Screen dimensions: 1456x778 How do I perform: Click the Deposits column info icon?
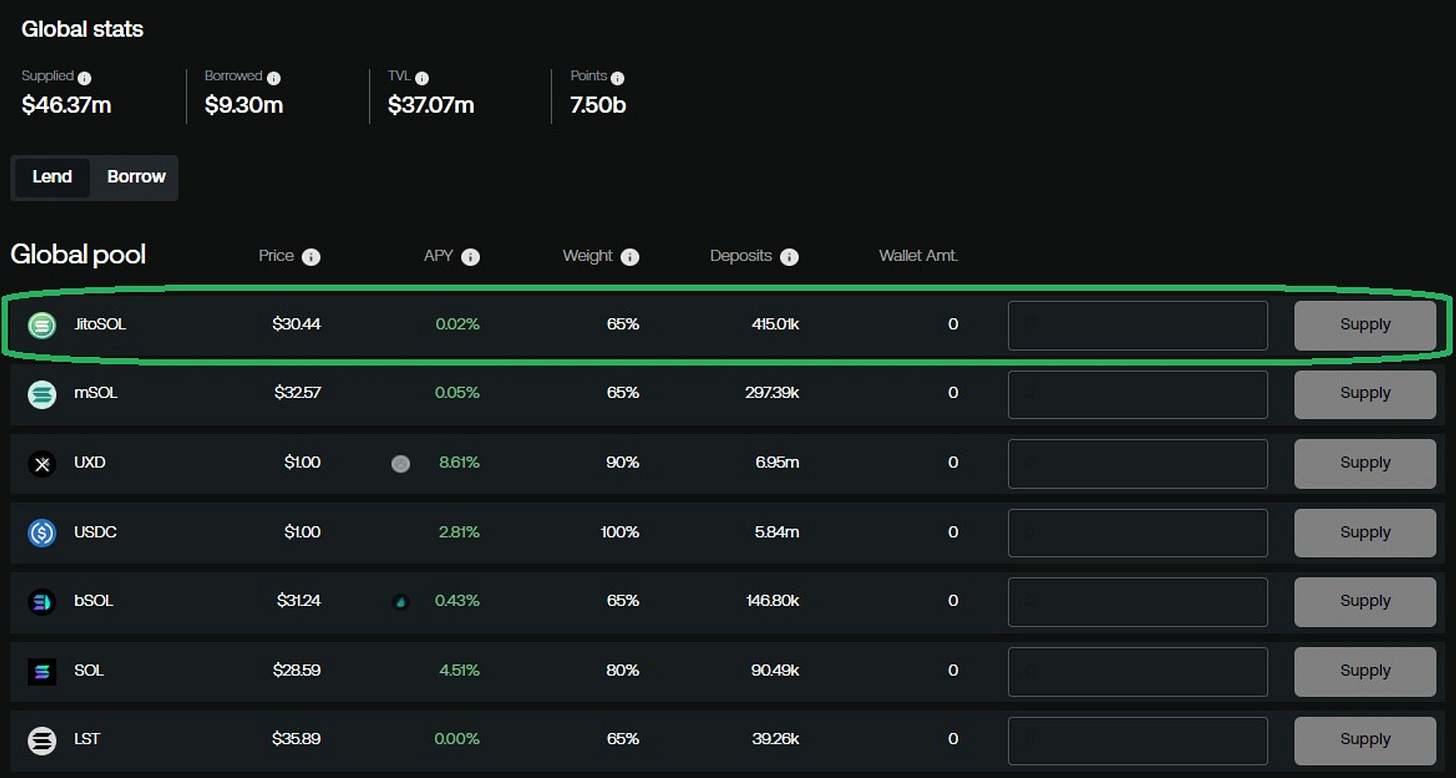(x=789, y=257)
